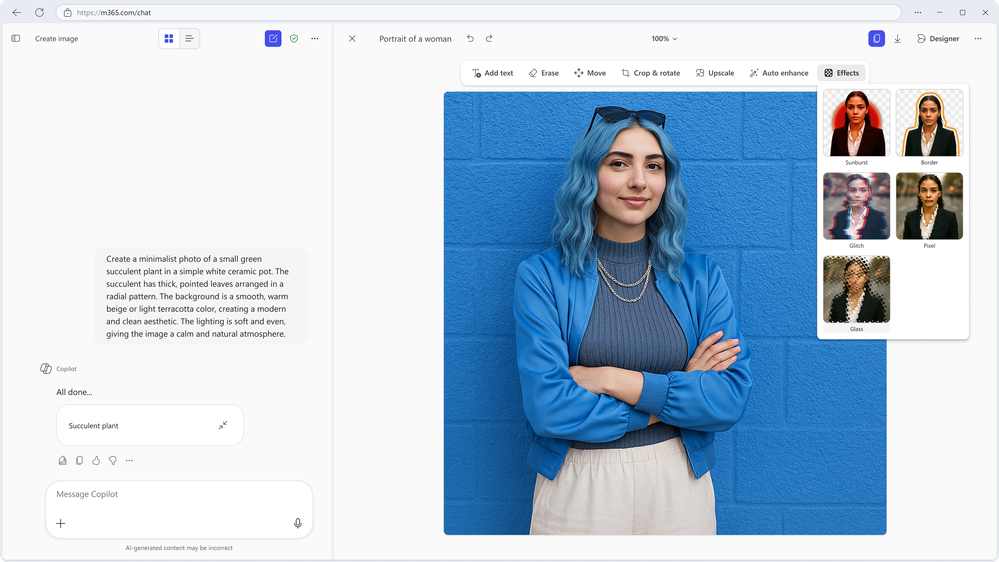The image size is (999, 562).
Task: Select the Crop & rotate tool
Action: point(650,73)
